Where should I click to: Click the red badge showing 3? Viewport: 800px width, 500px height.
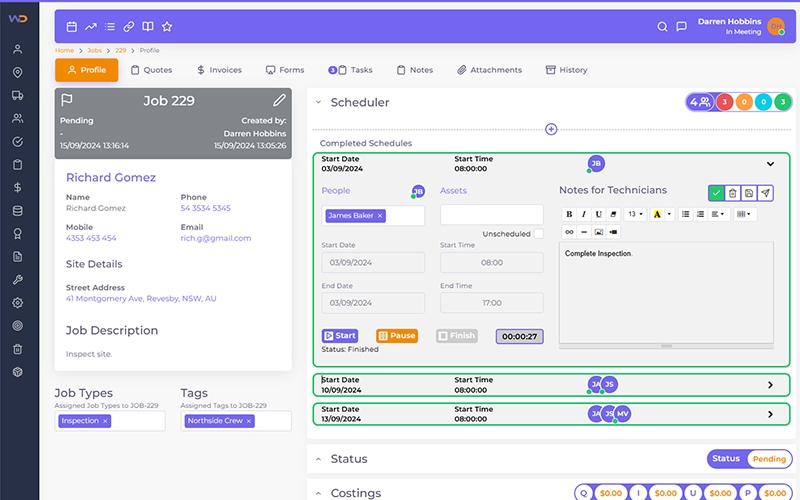[724, 102]
